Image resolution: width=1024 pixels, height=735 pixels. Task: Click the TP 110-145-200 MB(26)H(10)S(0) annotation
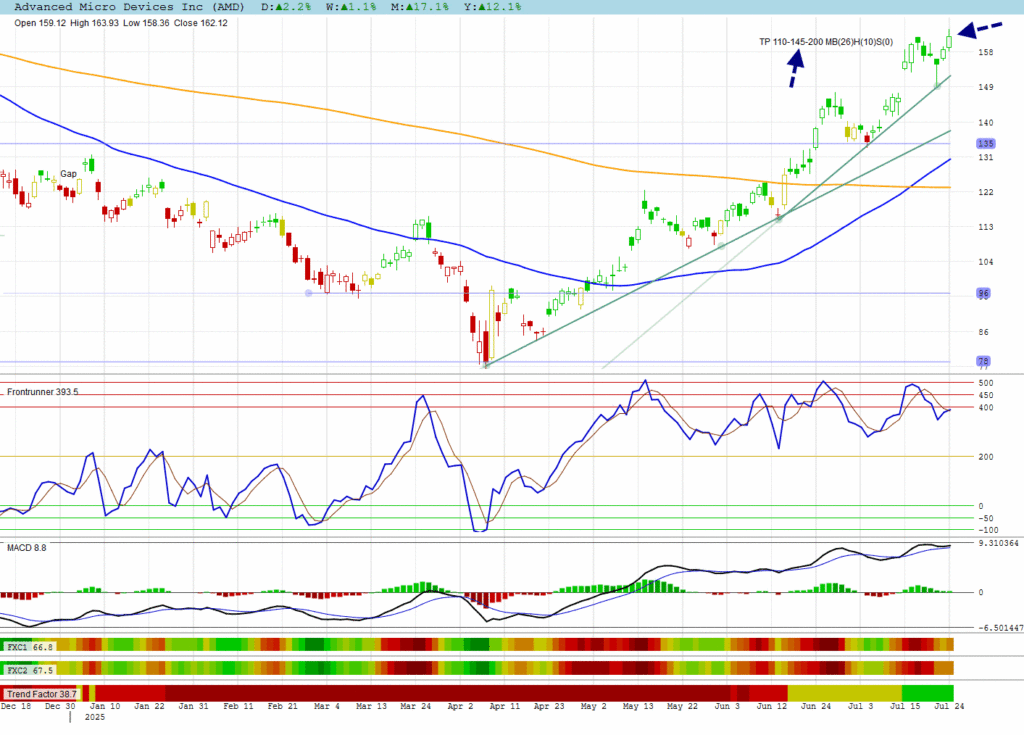(x=825, y=42)
